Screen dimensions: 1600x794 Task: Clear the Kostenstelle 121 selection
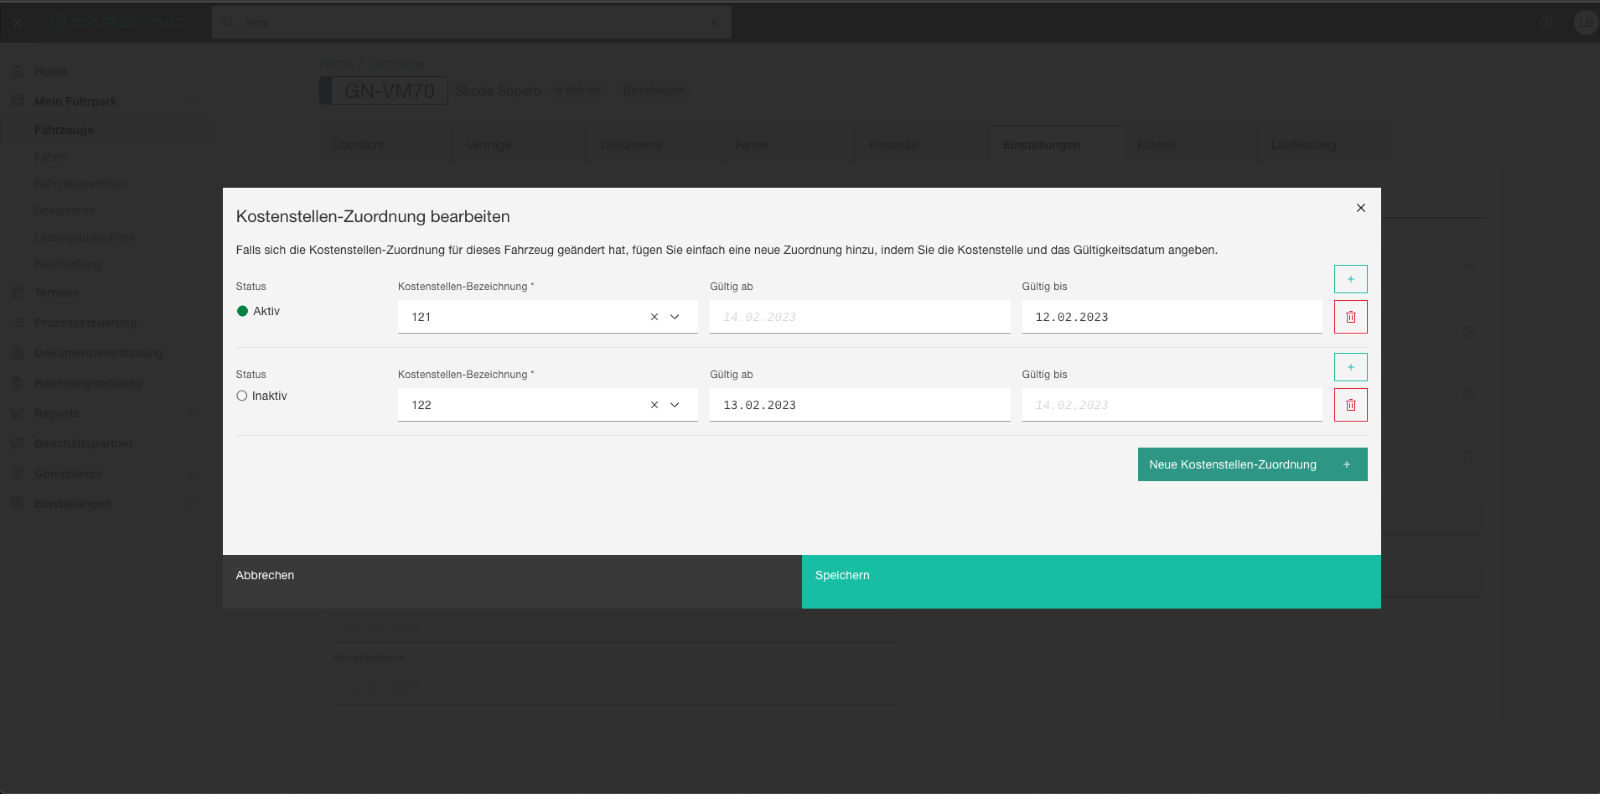(x=654, y=317)
